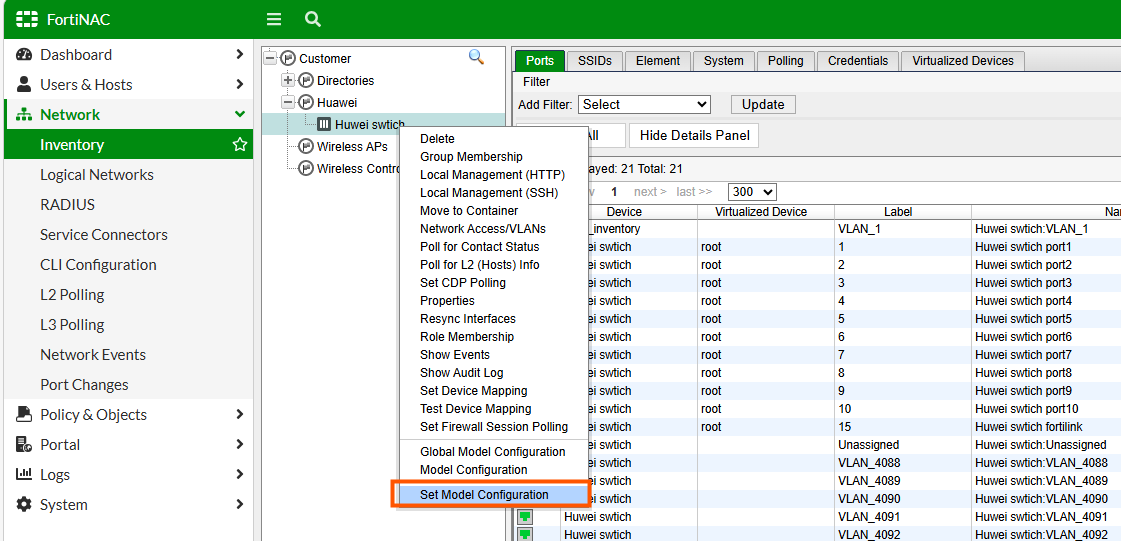1121x541 pixels.
Task: Open the search magnifier in top bar
Action: [x=312, y=19]
